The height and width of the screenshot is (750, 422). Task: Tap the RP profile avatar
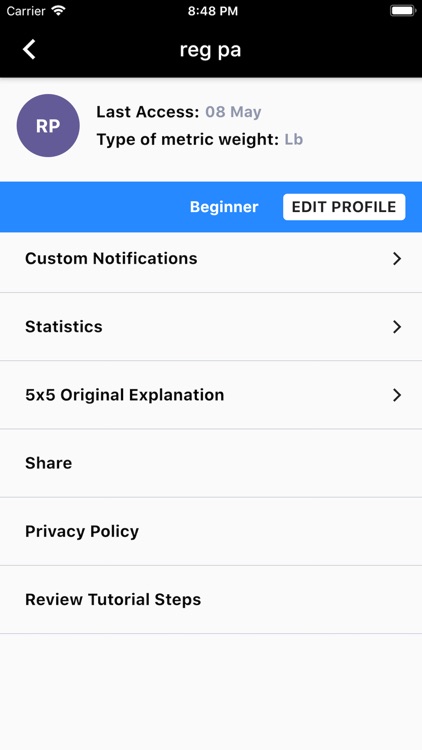pos(48,125)
